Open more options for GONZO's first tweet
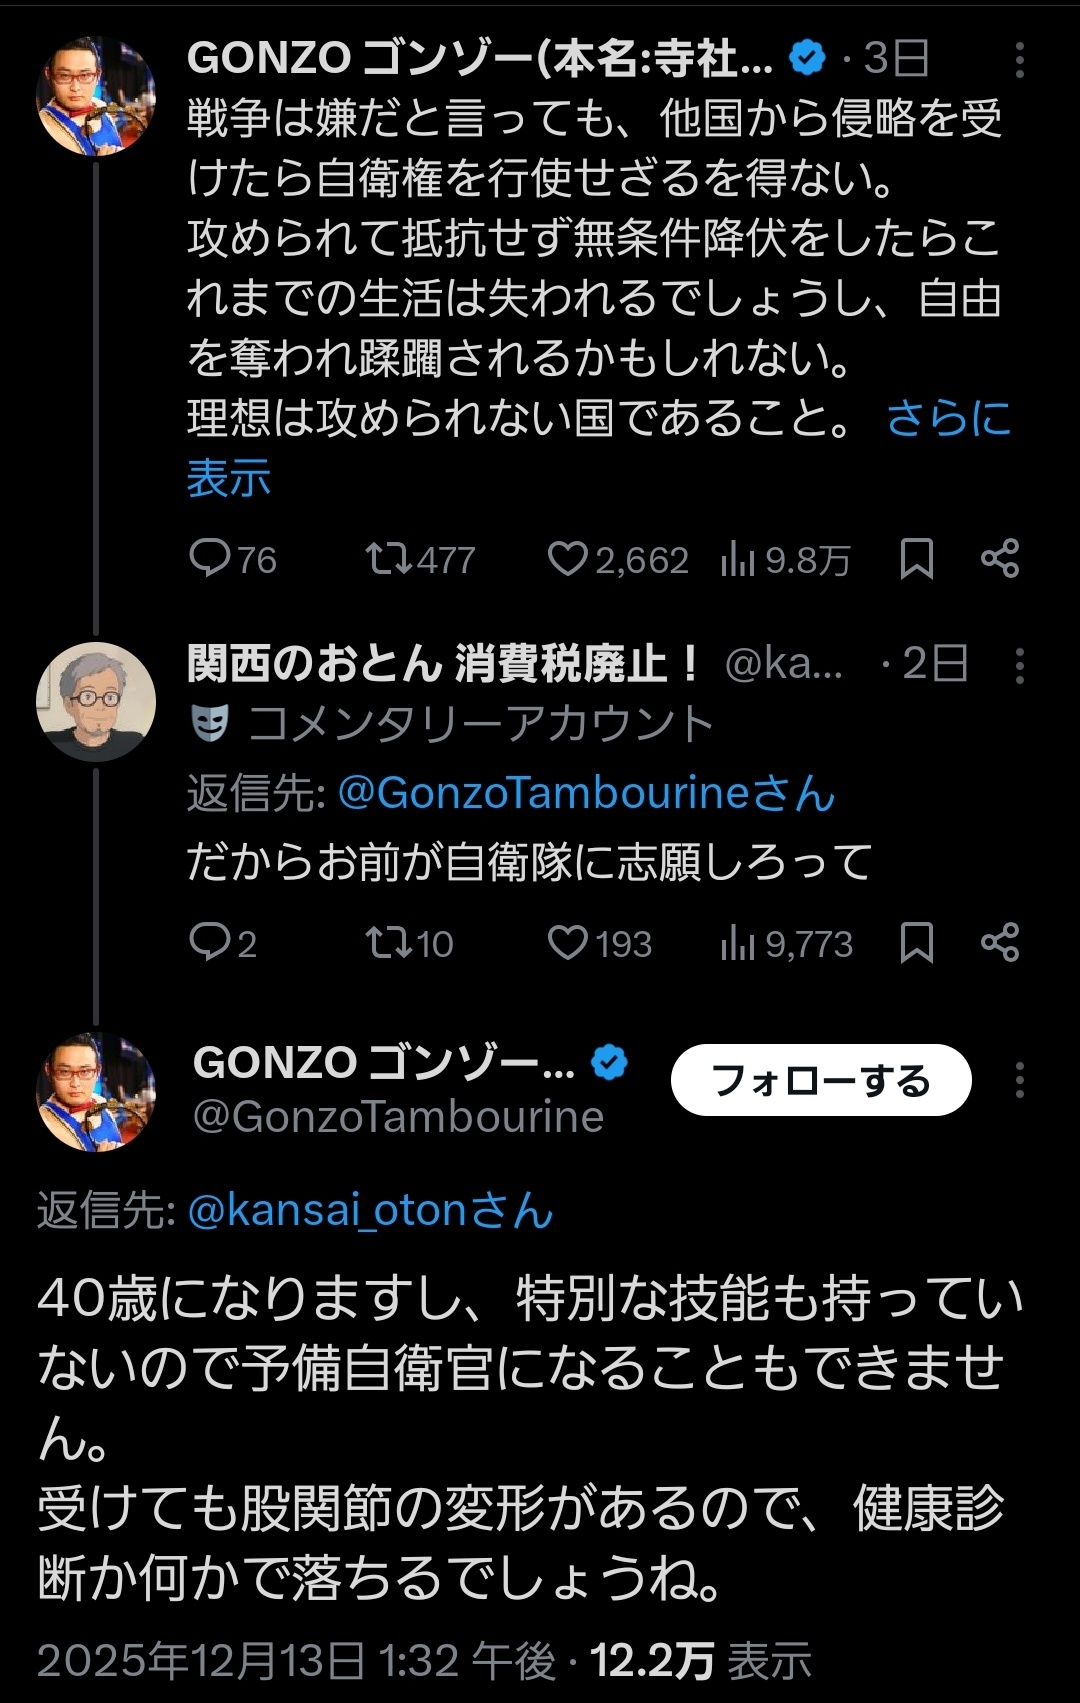 coord(1019,61)
